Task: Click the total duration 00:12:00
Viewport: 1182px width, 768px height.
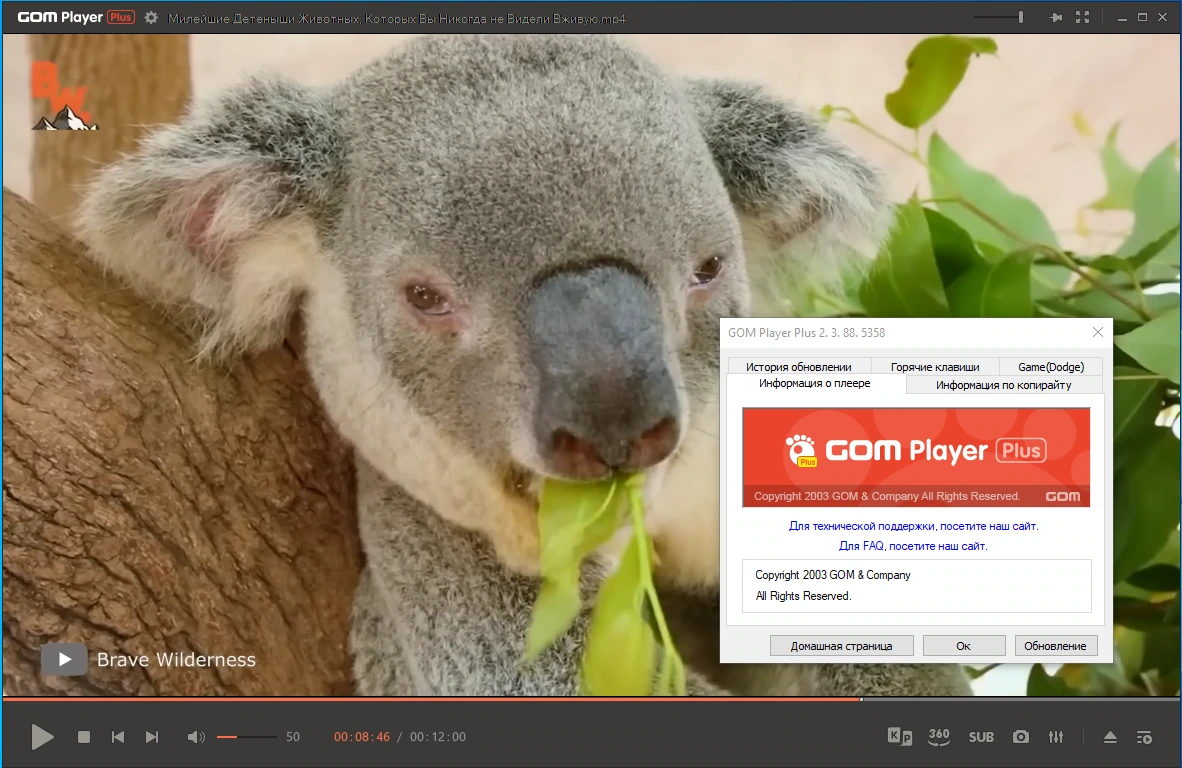Action: [x=438, y=736]
